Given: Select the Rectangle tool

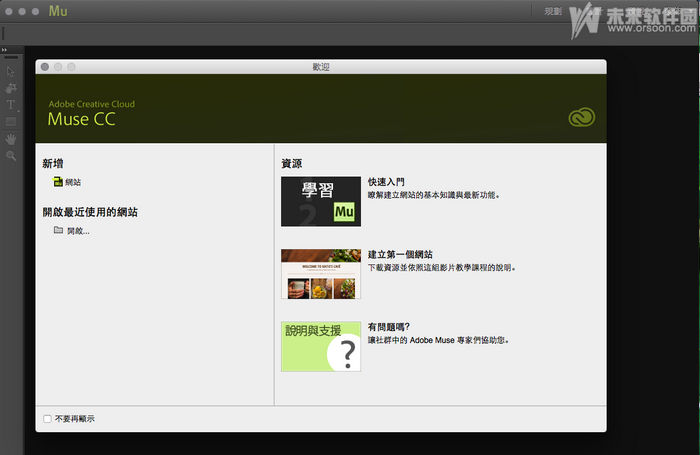Looking at the screenshot, I should 11,121.
